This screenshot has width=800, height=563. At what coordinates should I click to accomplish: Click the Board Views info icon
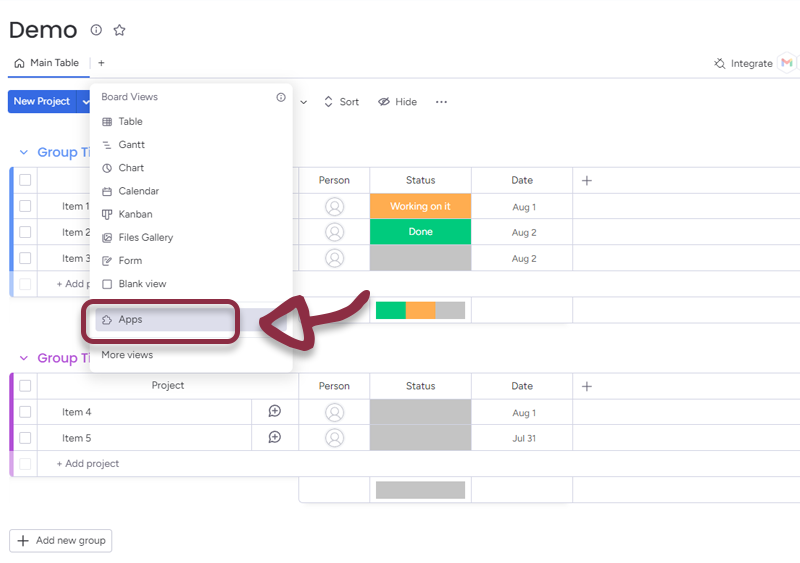[281, 98]
